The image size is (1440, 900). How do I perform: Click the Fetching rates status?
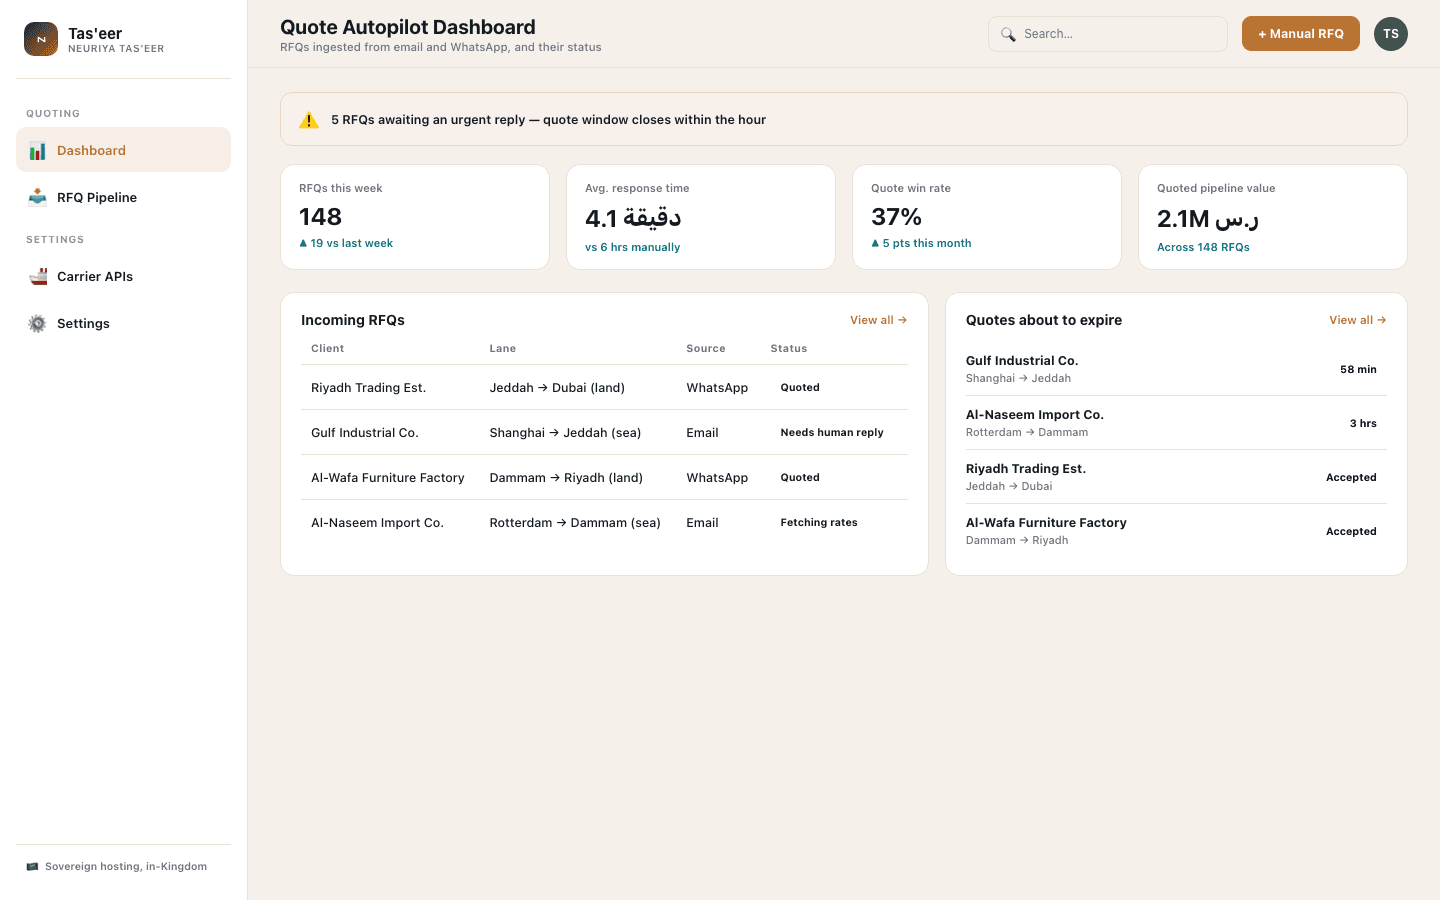[819, 523]
